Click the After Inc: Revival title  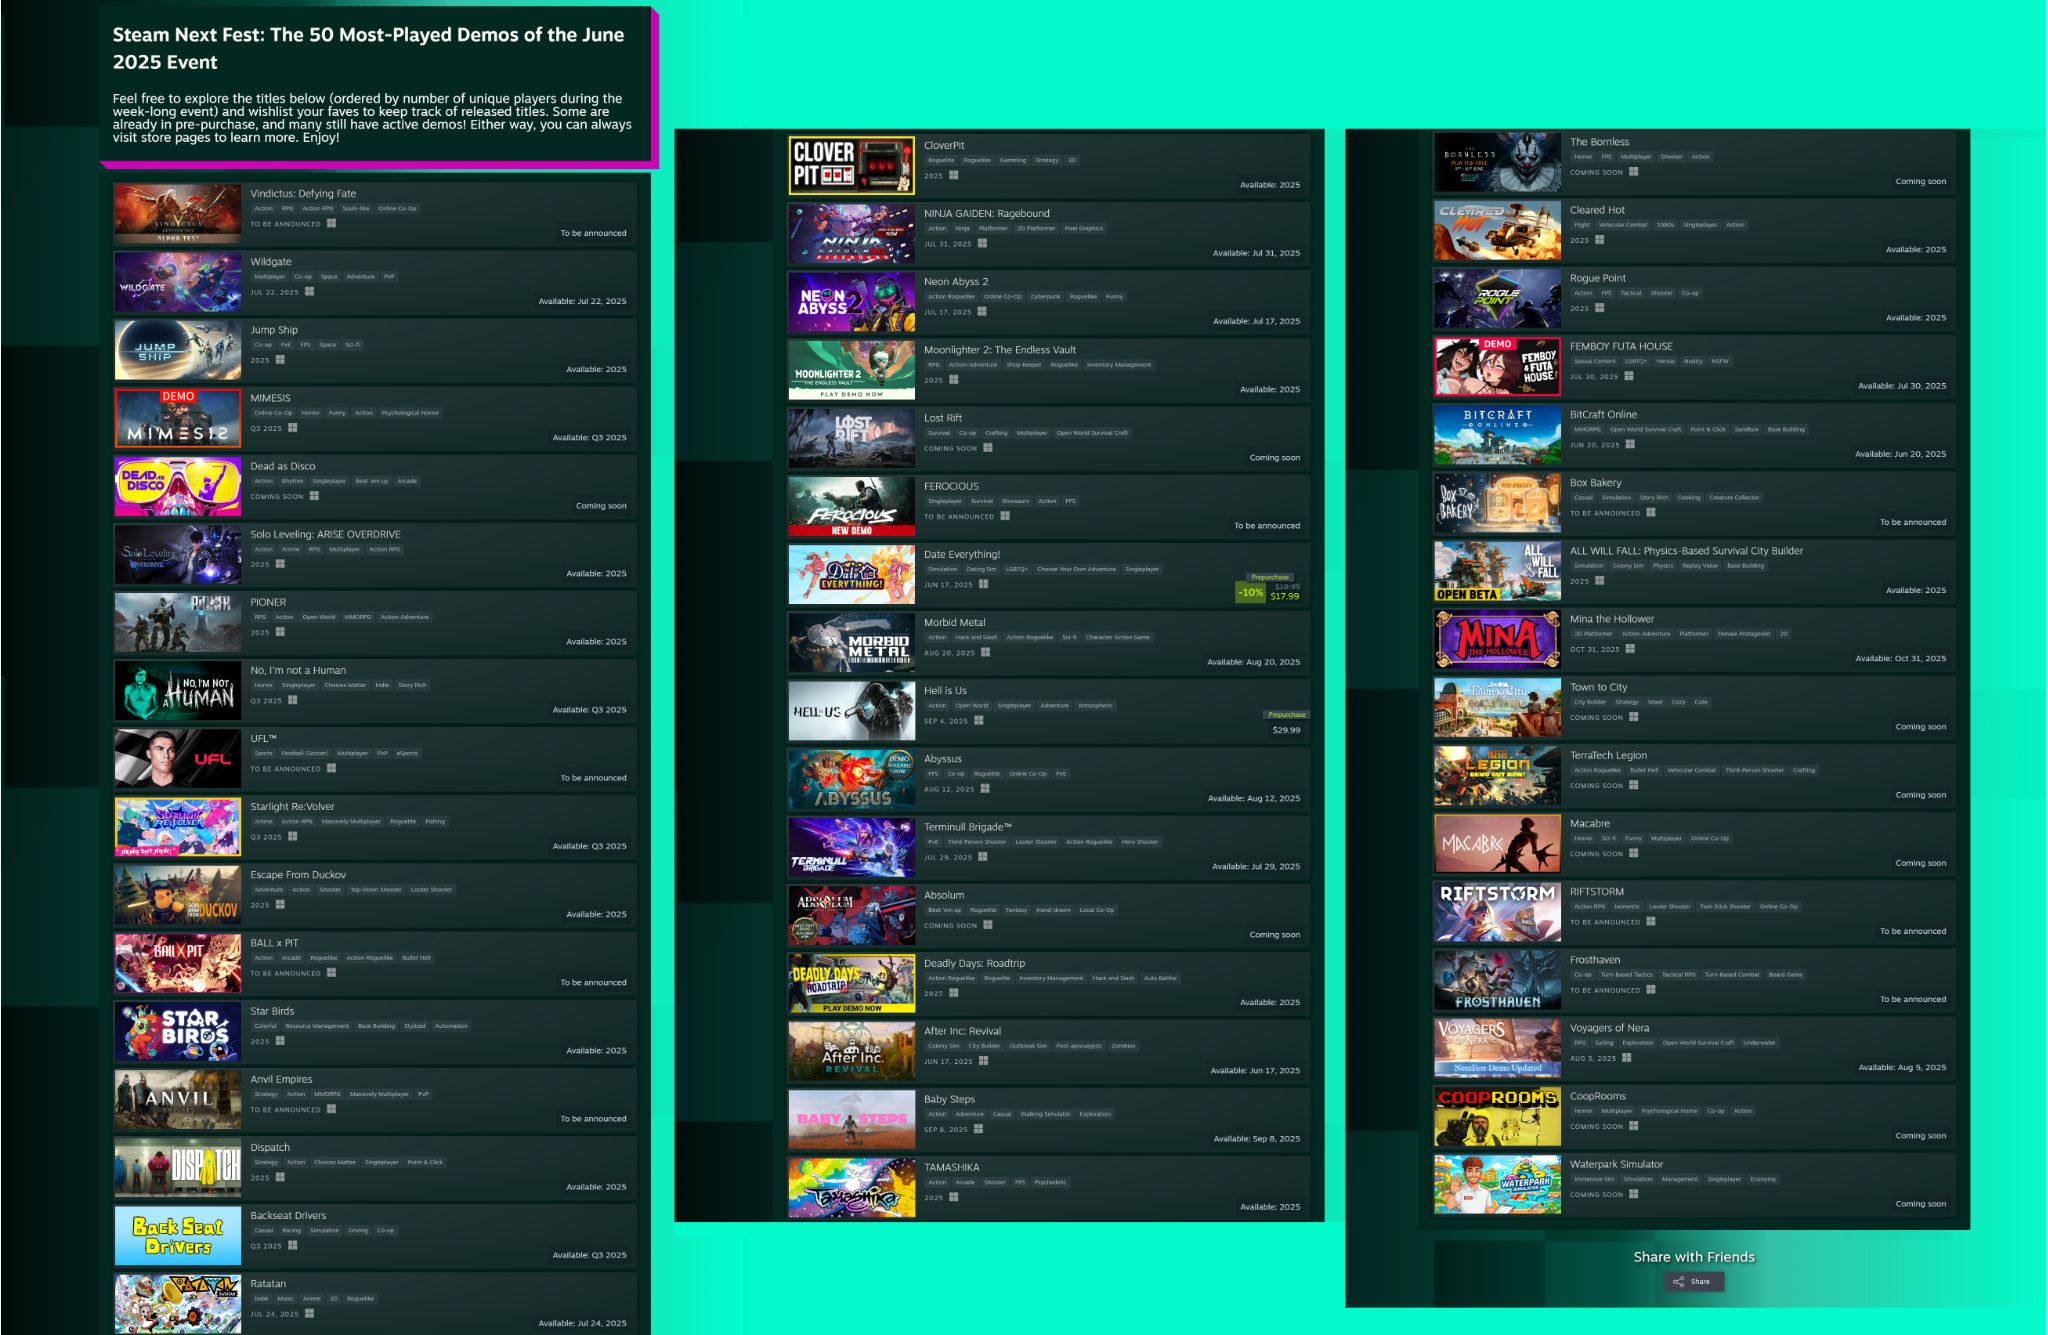click(962, 1031)
